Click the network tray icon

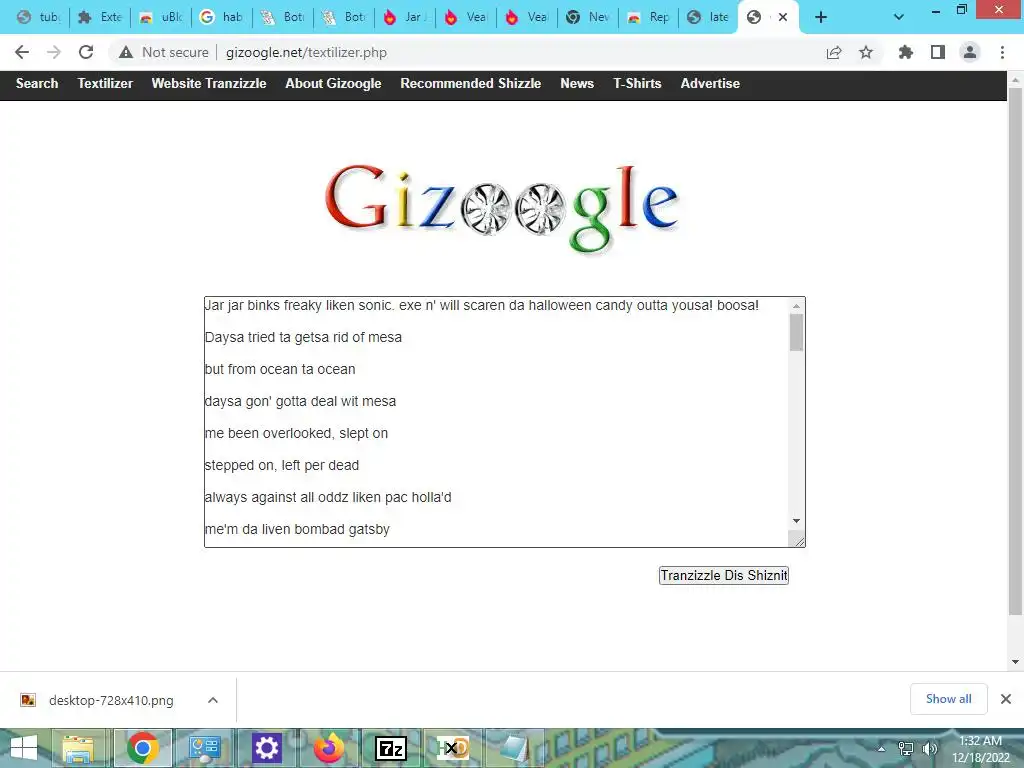906,748
